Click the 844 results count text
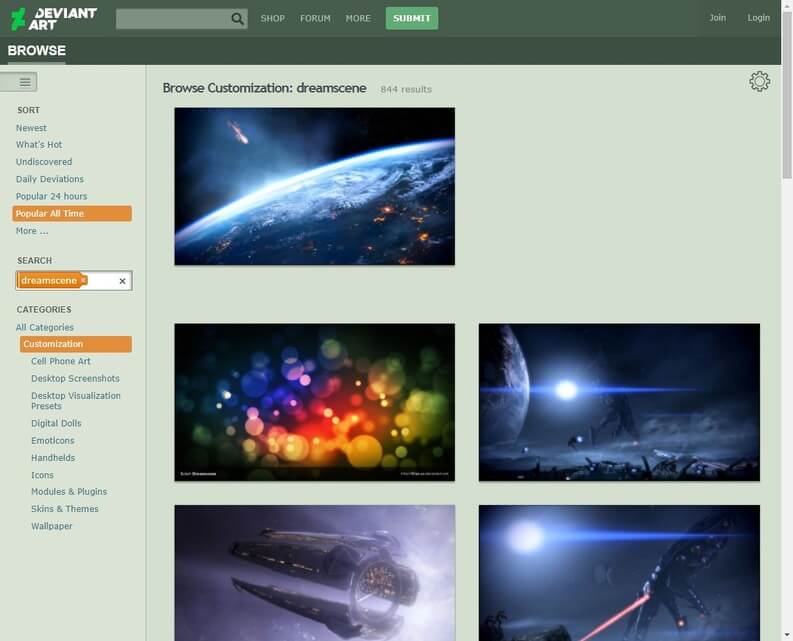 point(406,90)
